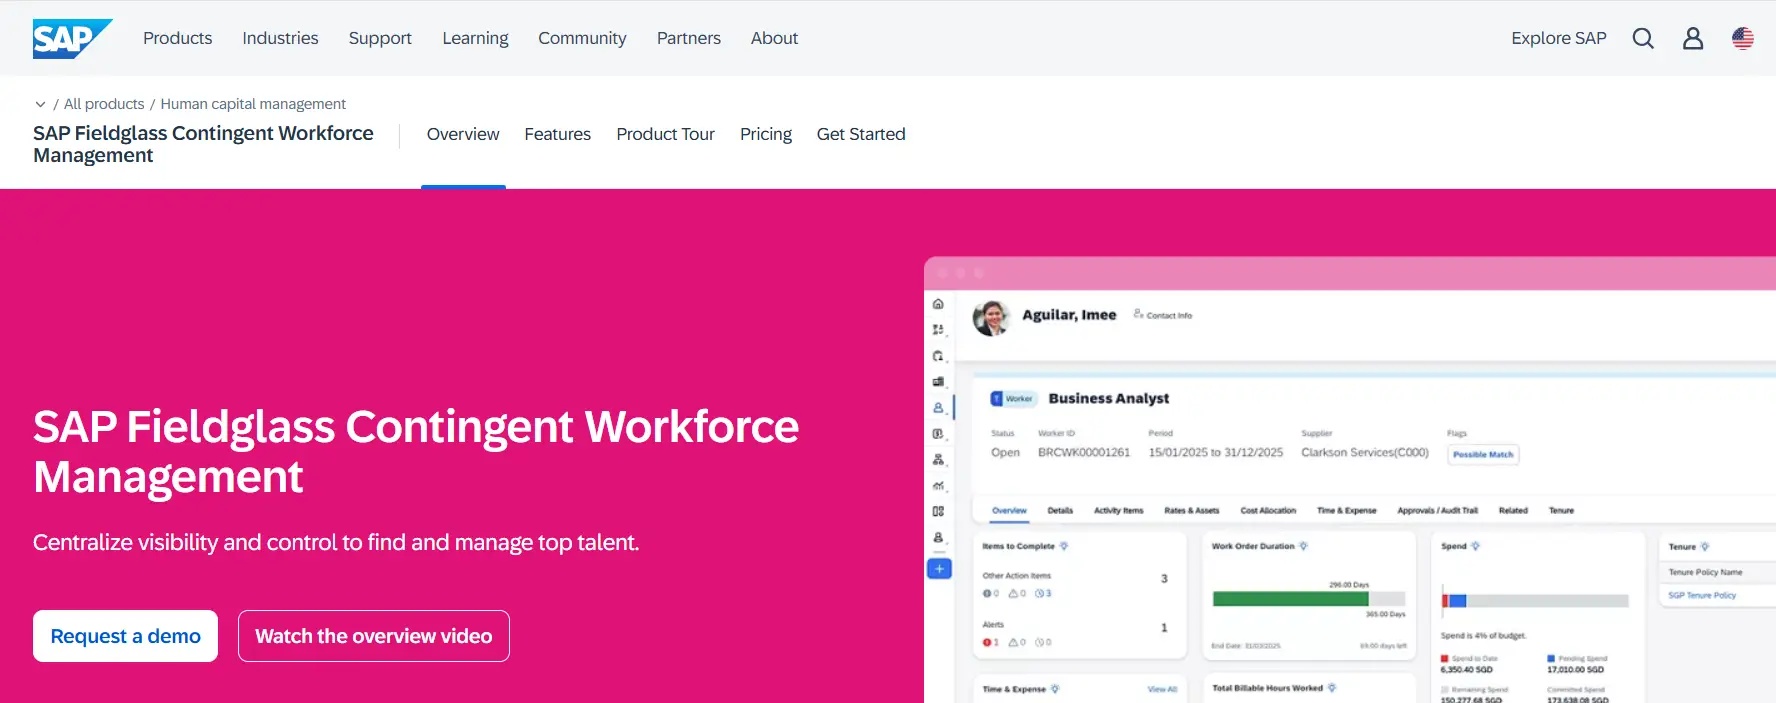Screen dimensions: 1776x703
Task: Click the lightbulb icon beside Spend
Action: [1475, 546]
